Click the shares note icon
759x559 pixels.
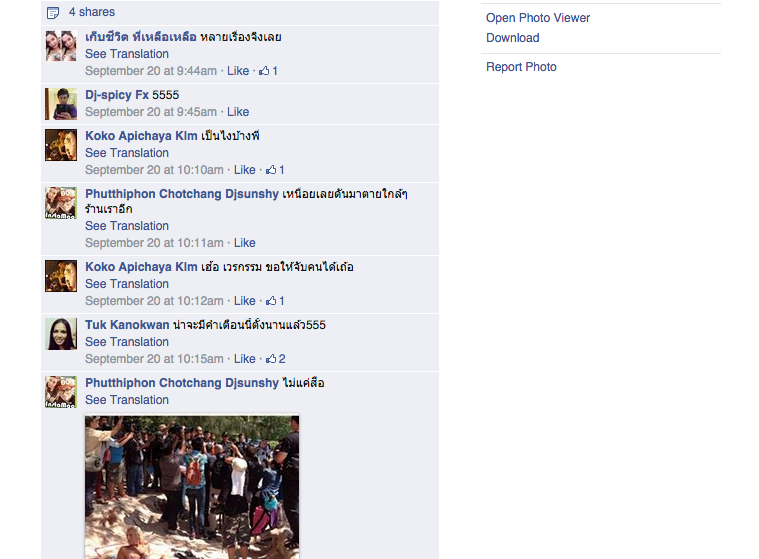pos(53,13)
